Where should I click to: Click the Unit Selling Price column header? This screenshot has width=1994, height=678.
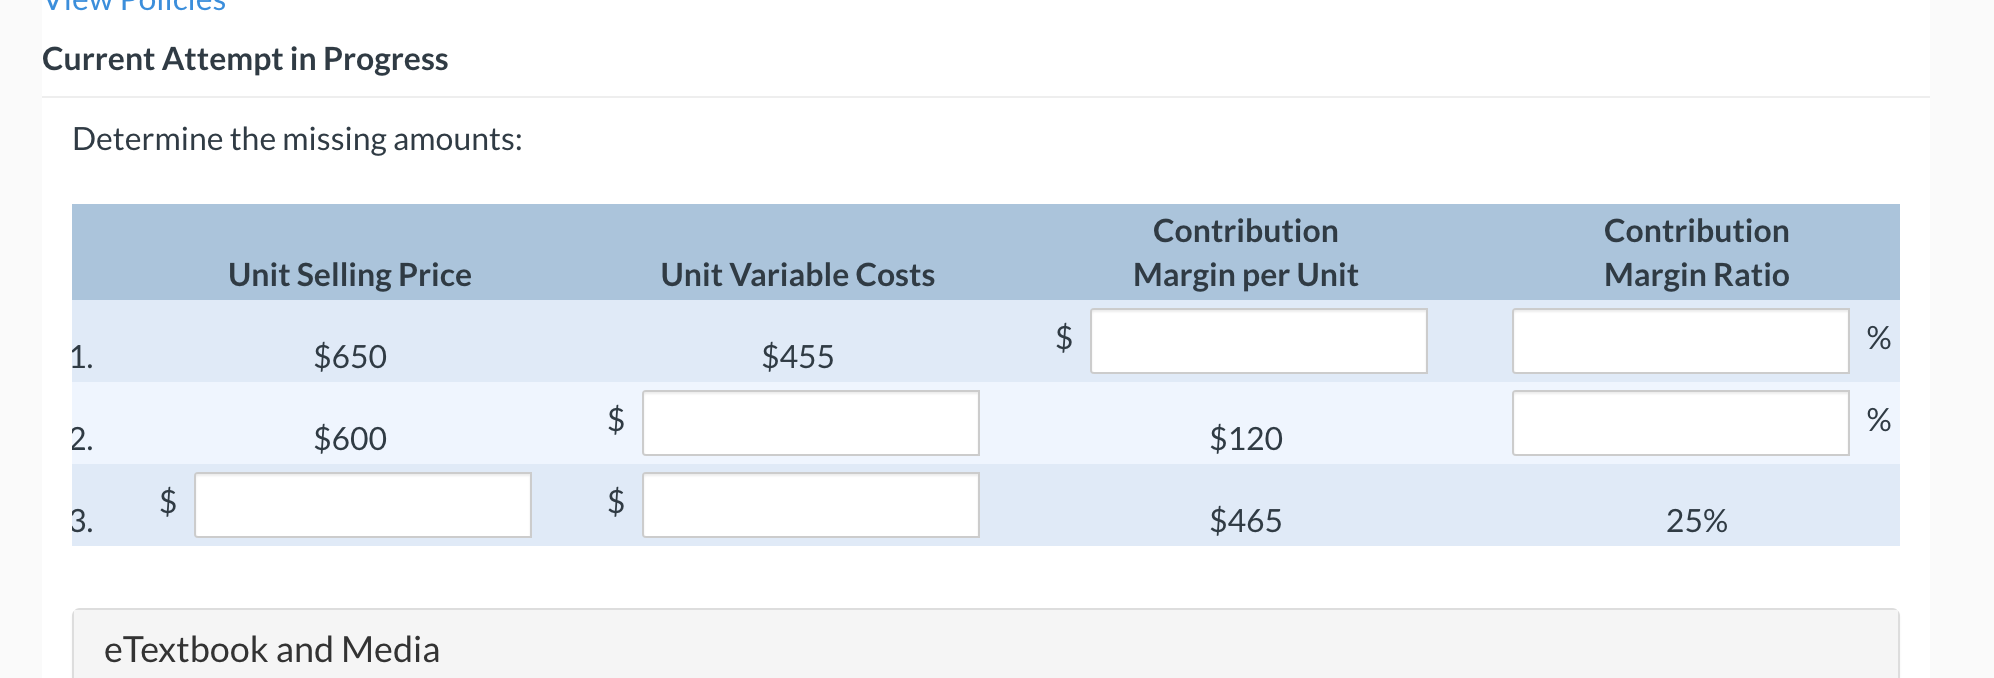pos(350,274)
